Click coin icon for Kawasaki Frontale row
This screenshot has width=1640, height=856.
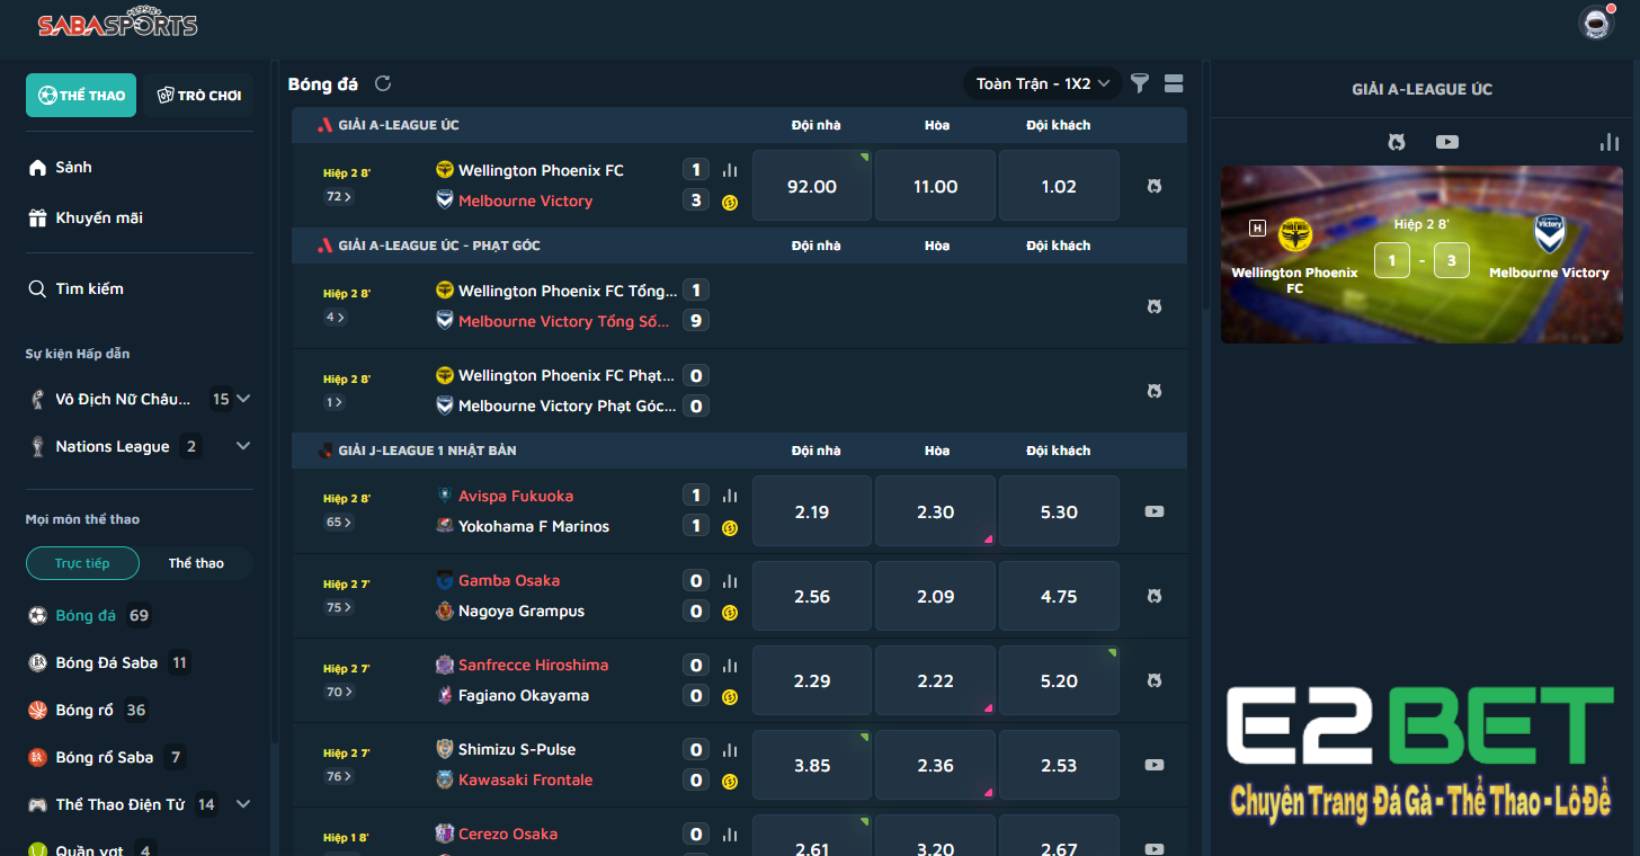pyautogui.click(x=730, y=782)
